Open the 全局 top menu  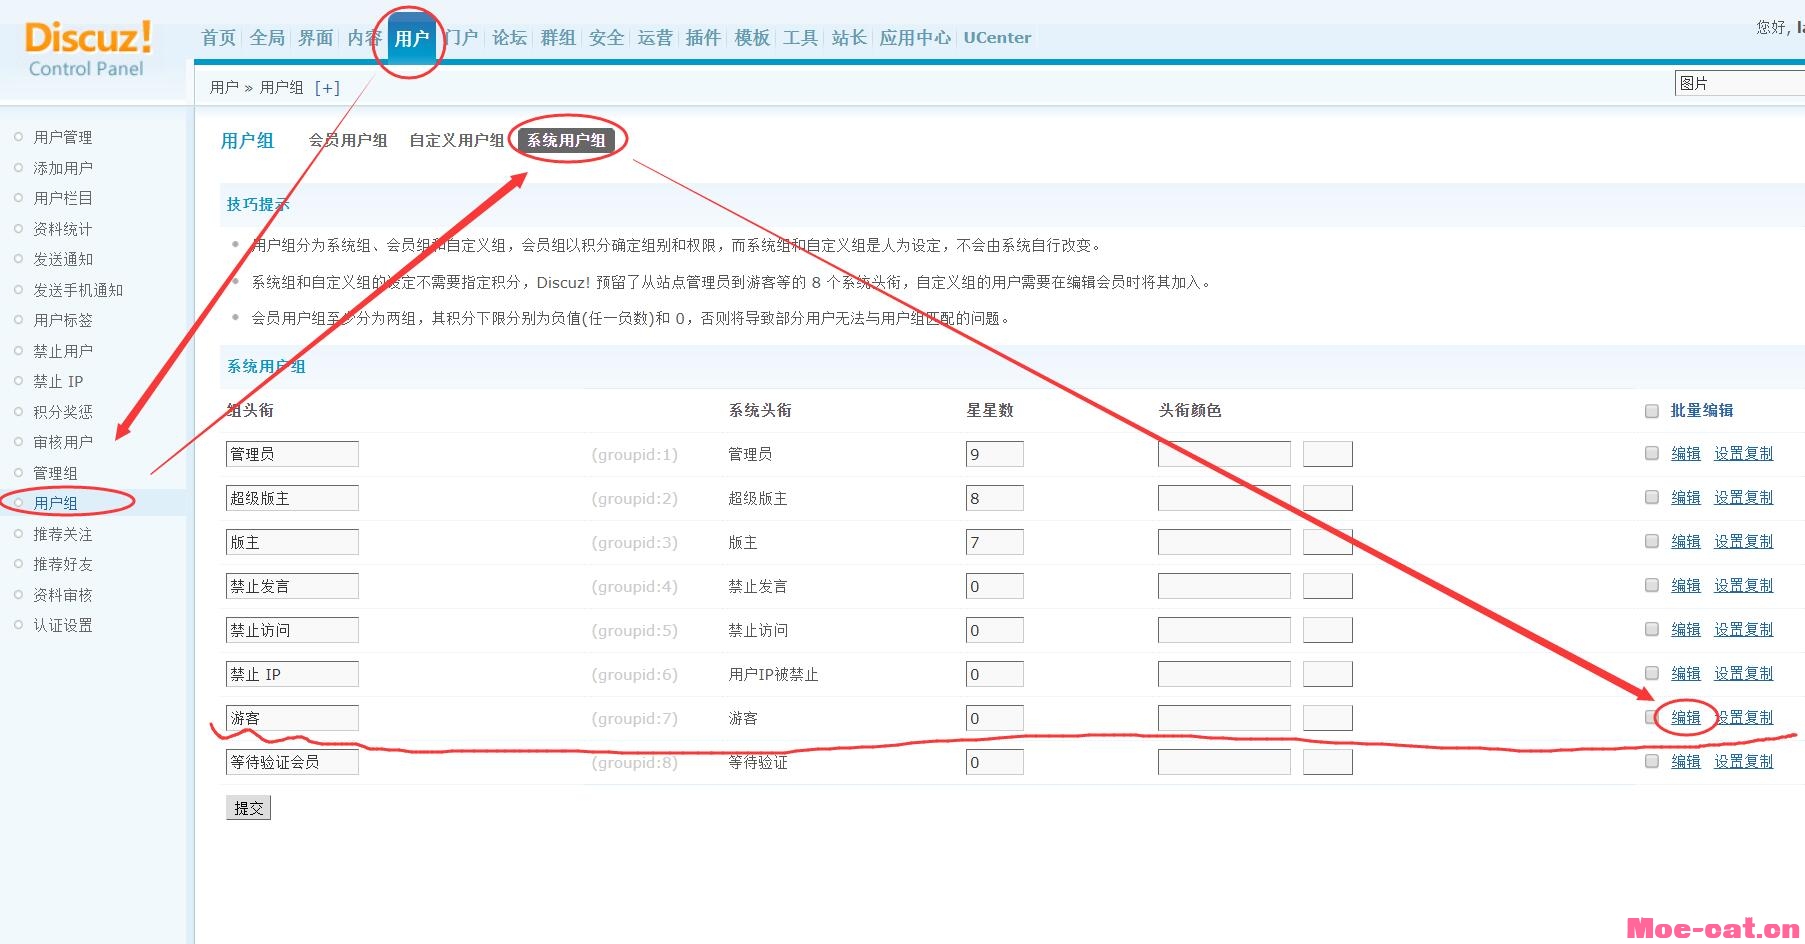pyautogui.click(x=267, y=38)
